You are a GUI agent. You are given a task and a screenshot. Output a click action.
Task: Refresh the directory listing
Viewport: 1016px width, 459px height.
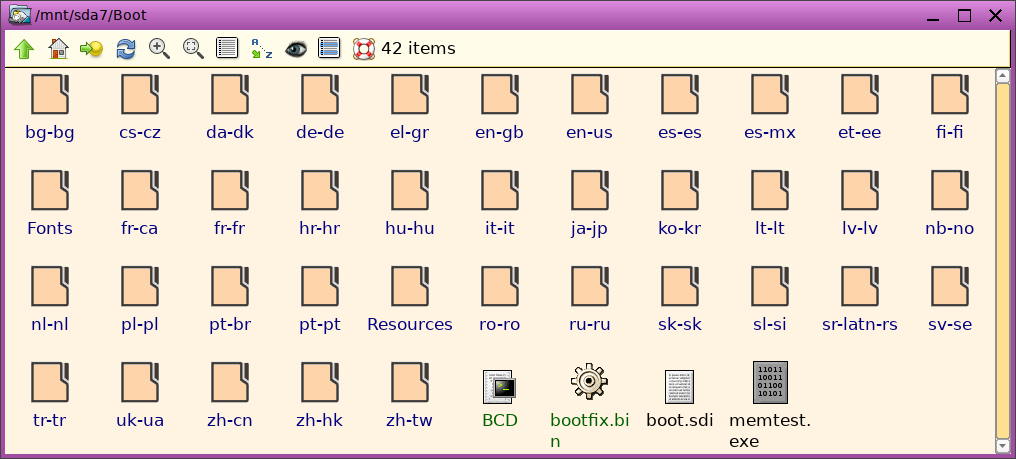click(x=126, y=49)
